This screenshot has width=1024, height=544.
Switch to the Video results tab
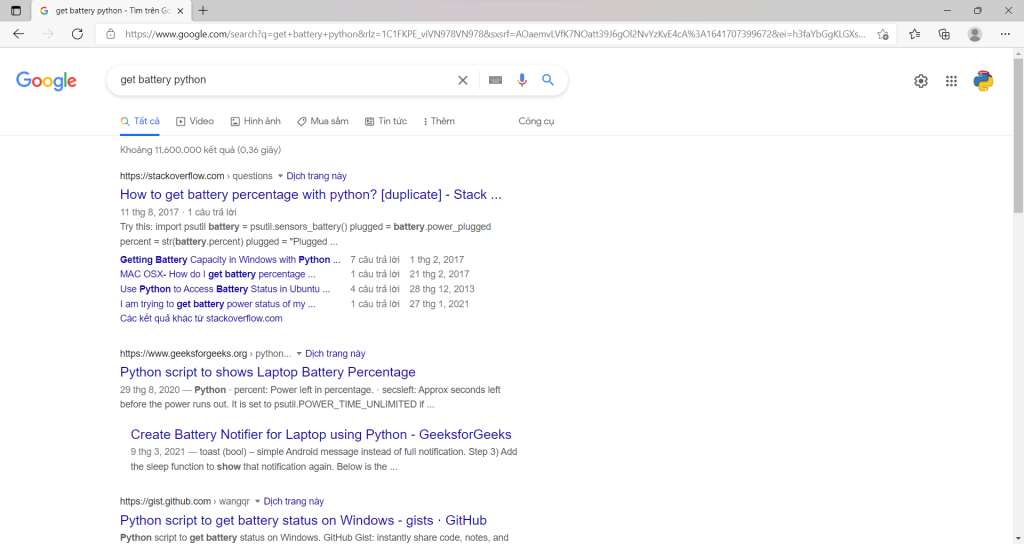[x=195, y=121]
